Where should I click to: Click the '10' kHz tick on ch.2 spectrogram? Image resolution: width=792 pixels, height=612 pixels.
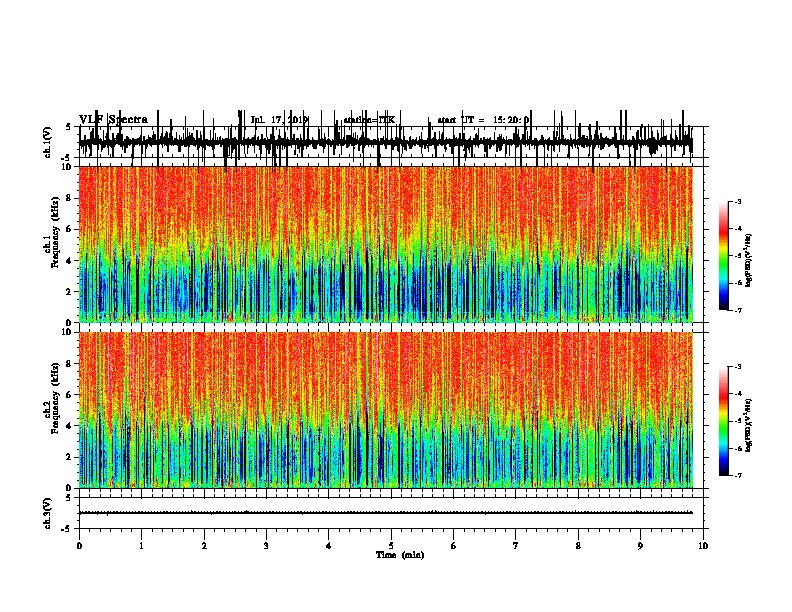pyautogui.click(x=68, y=332)
